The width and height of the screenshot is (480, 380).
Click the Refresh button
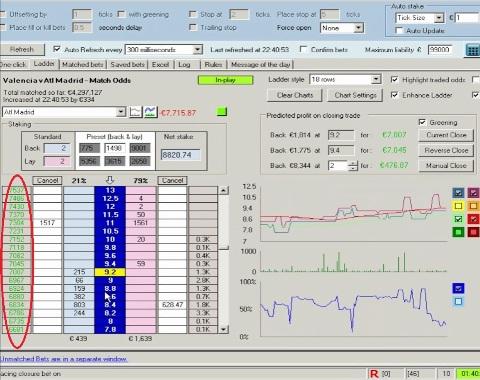(22, 50)
